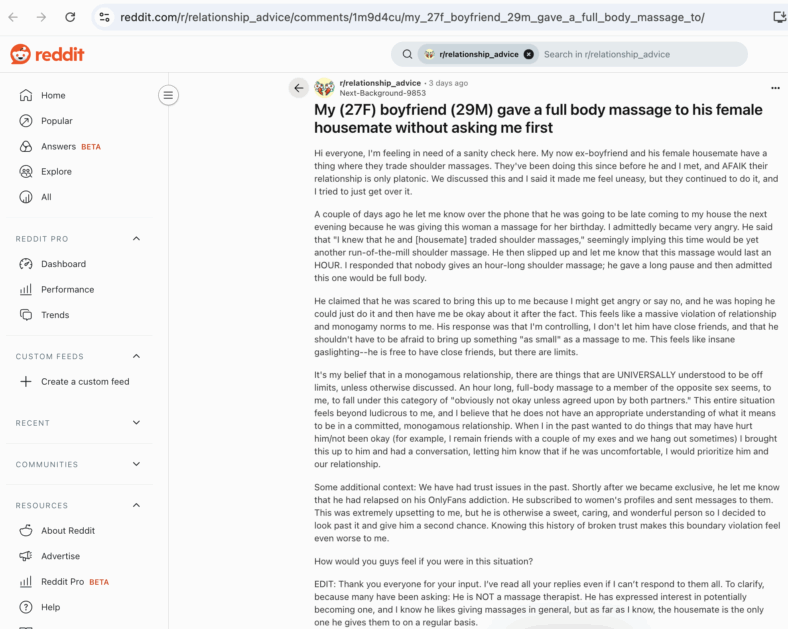This screenshot has height=629, width=788.
Task: Click the Reddit Pro chart icon in Resources
Action: click(26, 582)
